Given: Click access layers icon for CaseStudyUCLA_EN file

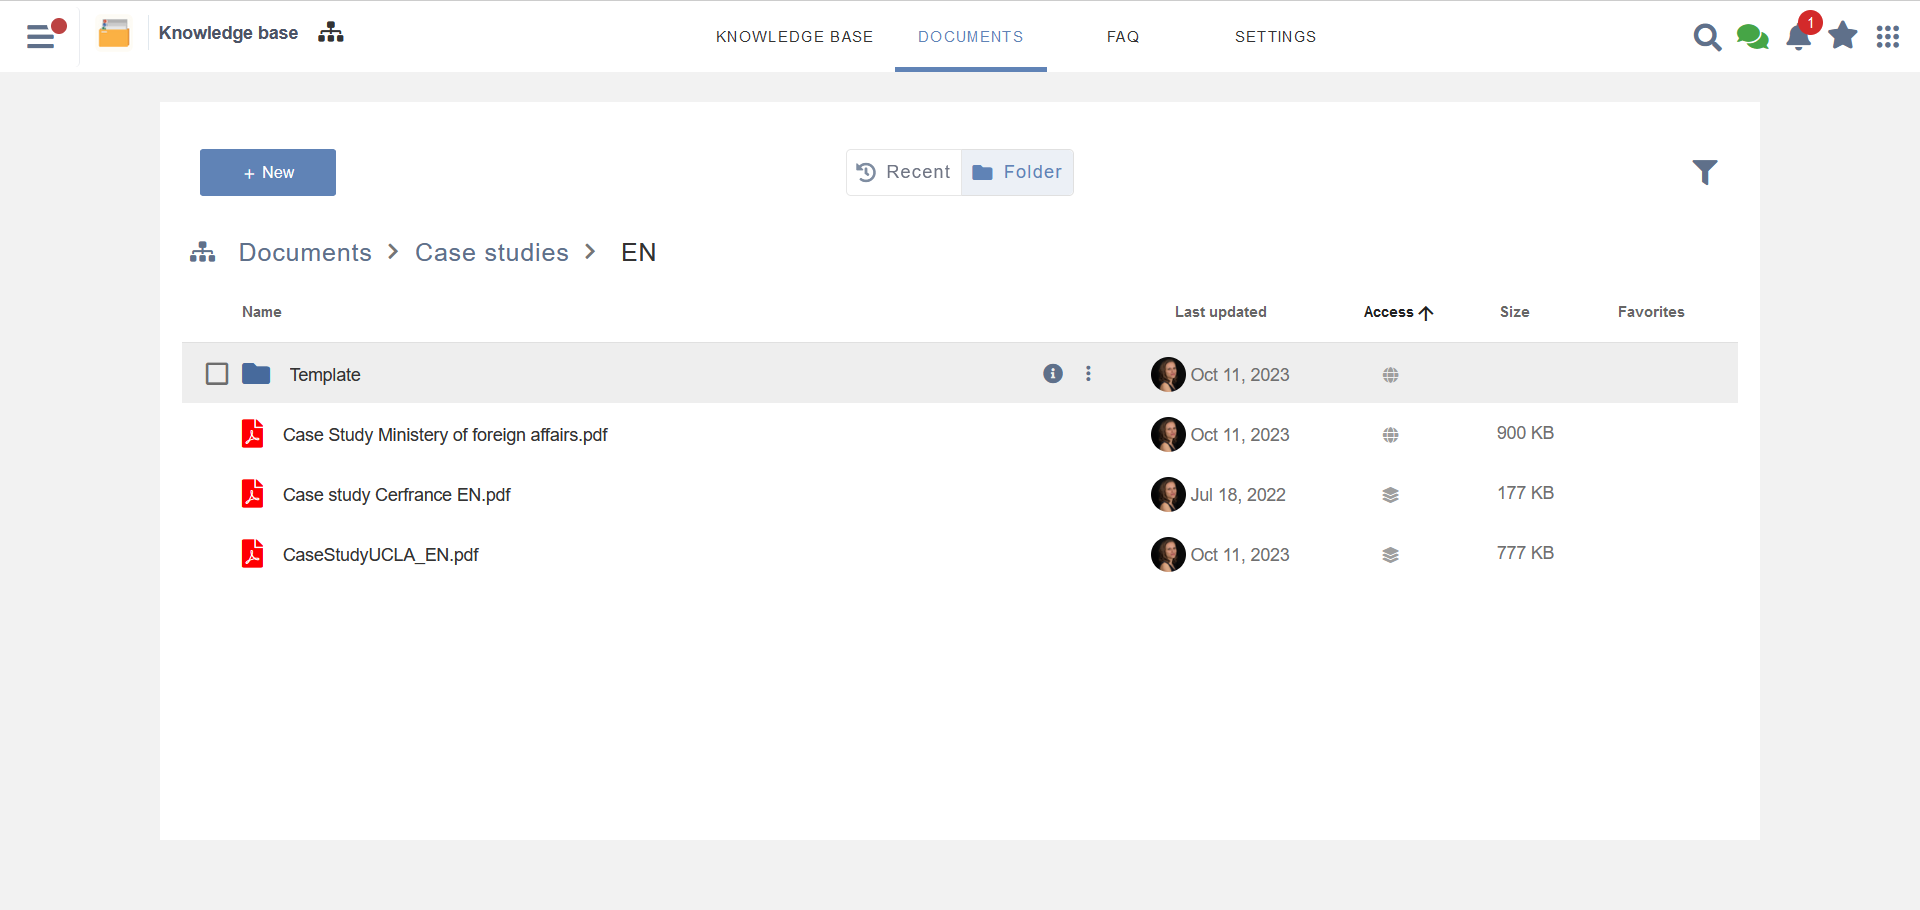Looking at the screenshot, I should click(x=1390, y=555).
